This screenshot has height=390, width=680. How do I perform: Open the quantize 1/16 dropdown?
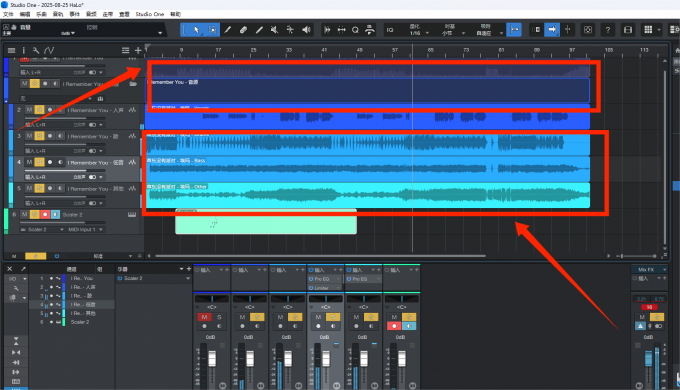coord(427,33)
